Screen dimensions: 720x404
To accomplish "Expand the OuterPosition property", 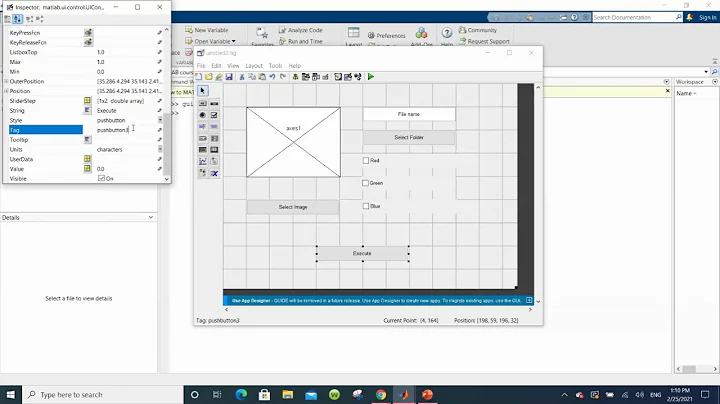I will tap(6, 81).
